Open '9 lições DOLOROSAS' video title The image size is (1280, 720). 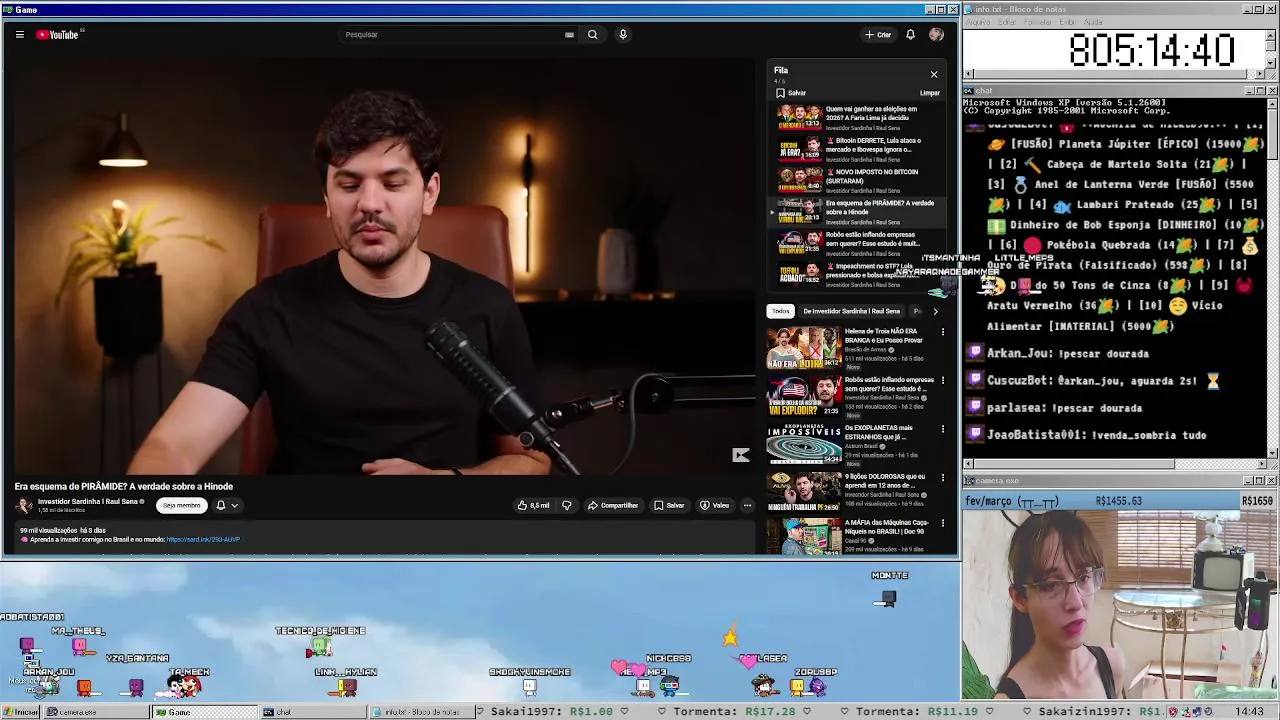pyautogui.click(x=885, y=481)
